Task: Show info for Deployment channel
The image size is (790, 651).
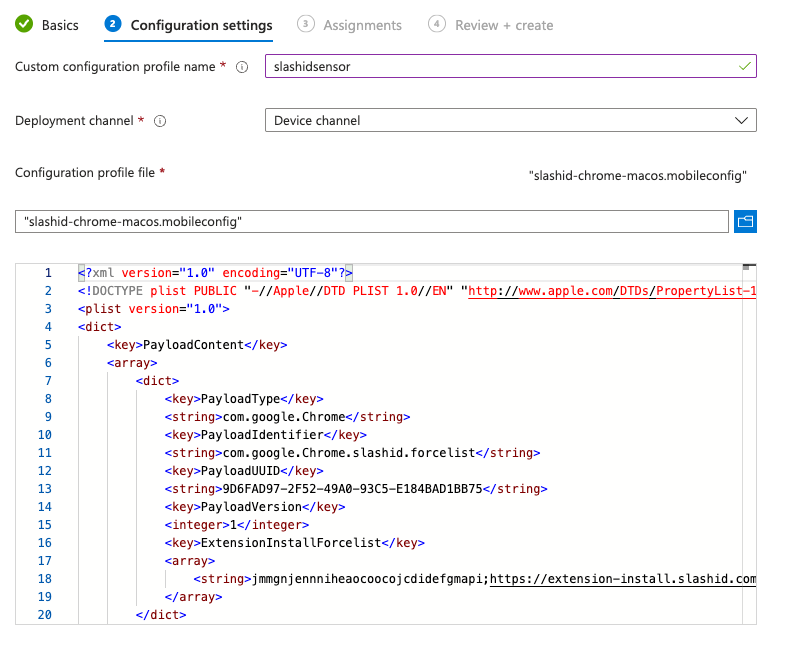Action: pos(160,121)
